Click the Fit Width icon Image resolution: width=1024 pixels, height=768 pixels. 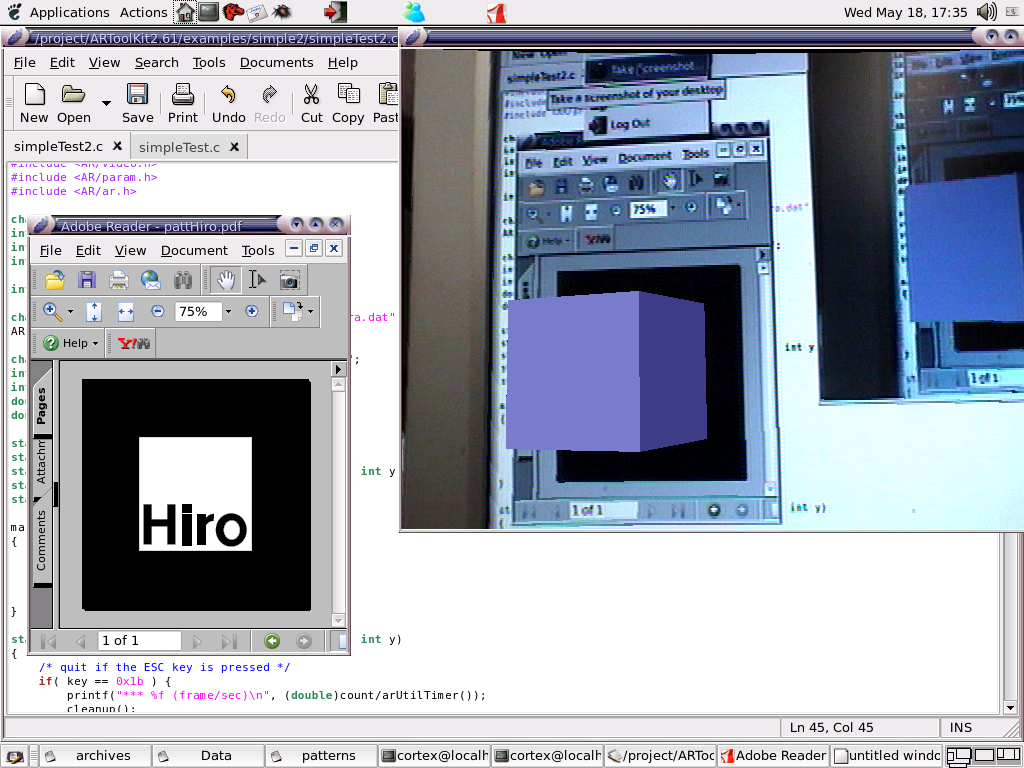click(x=126, y=312)
